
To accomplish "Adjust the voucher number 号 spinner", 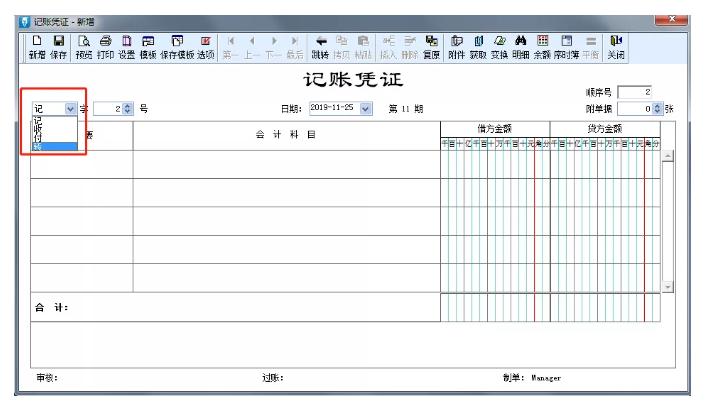I will coord(128,109).
